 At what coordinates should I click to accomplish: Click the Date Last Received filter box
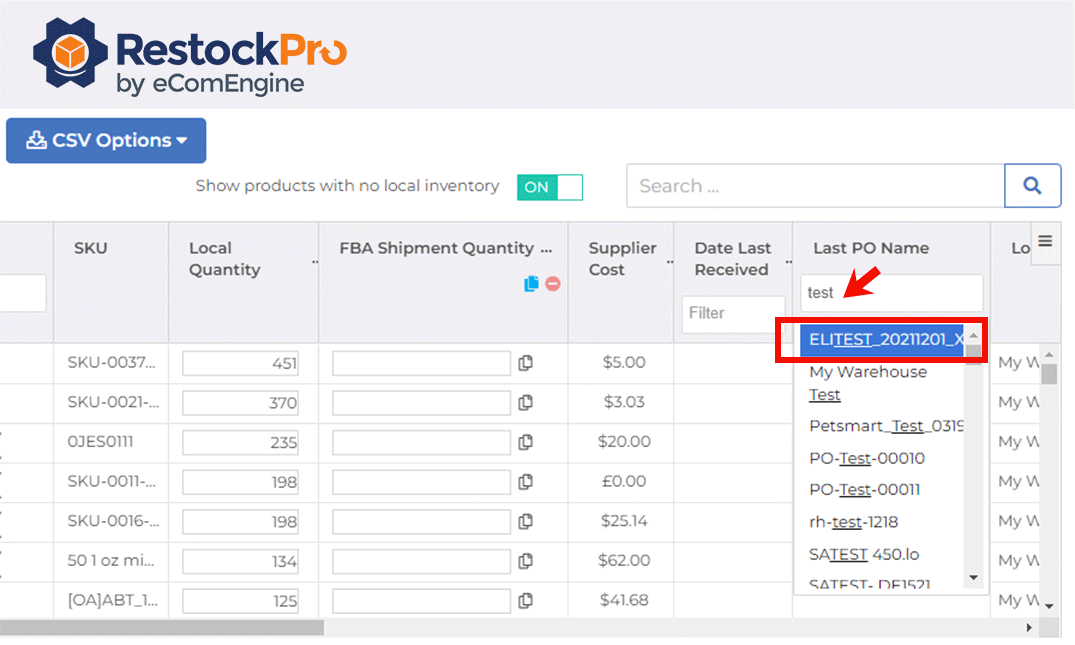[732, 314]
